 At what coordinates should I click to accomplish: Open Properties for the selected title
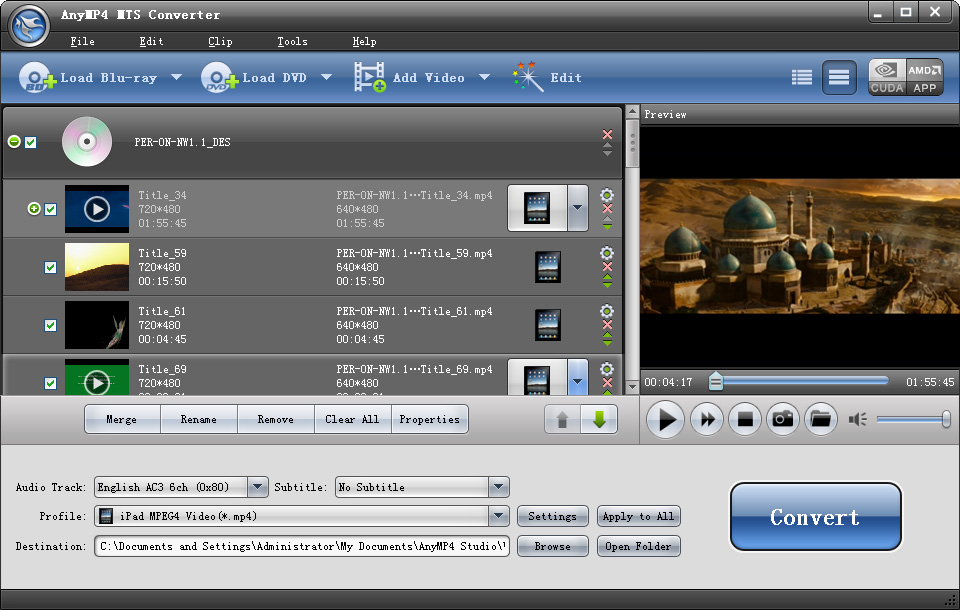coord(429,420)
